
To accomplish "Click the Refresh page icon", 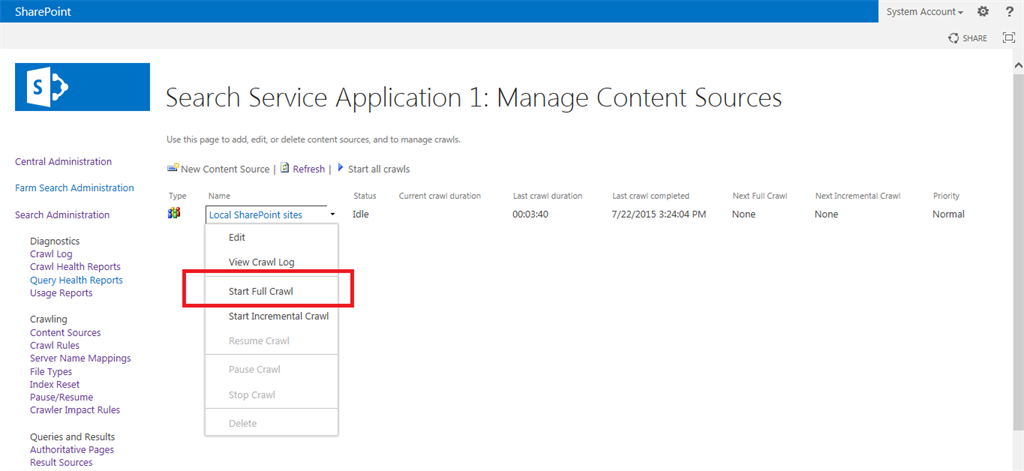I will (x=285, y=168).
